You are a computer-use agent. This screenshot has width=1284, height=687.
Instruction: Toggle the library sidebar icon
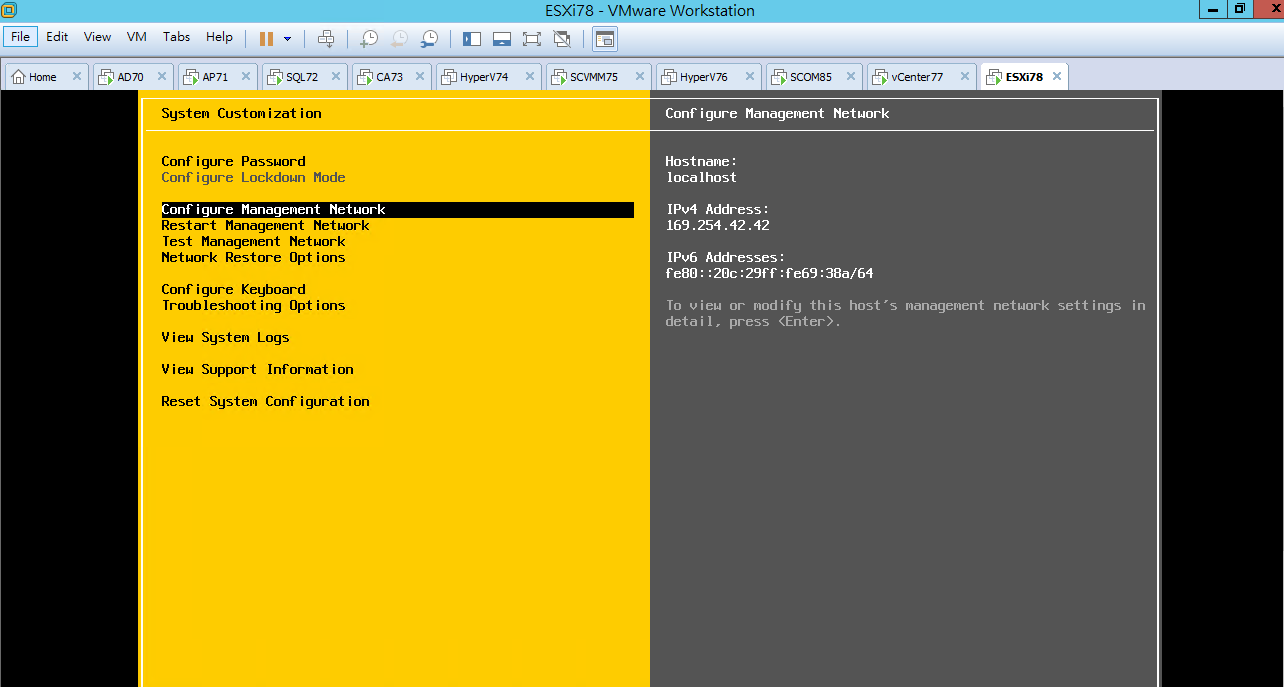tap(472, 39)
